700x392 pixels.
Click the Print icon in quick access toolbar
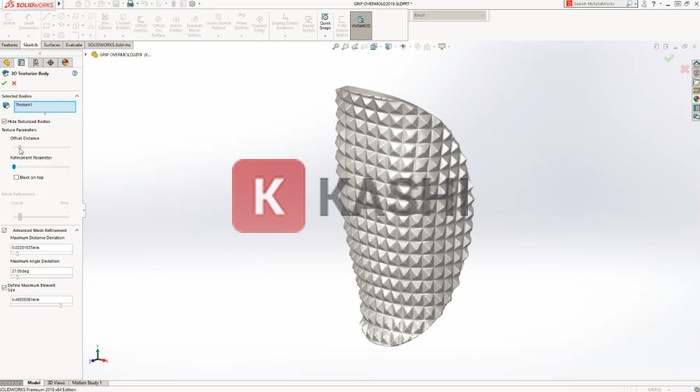130,4
